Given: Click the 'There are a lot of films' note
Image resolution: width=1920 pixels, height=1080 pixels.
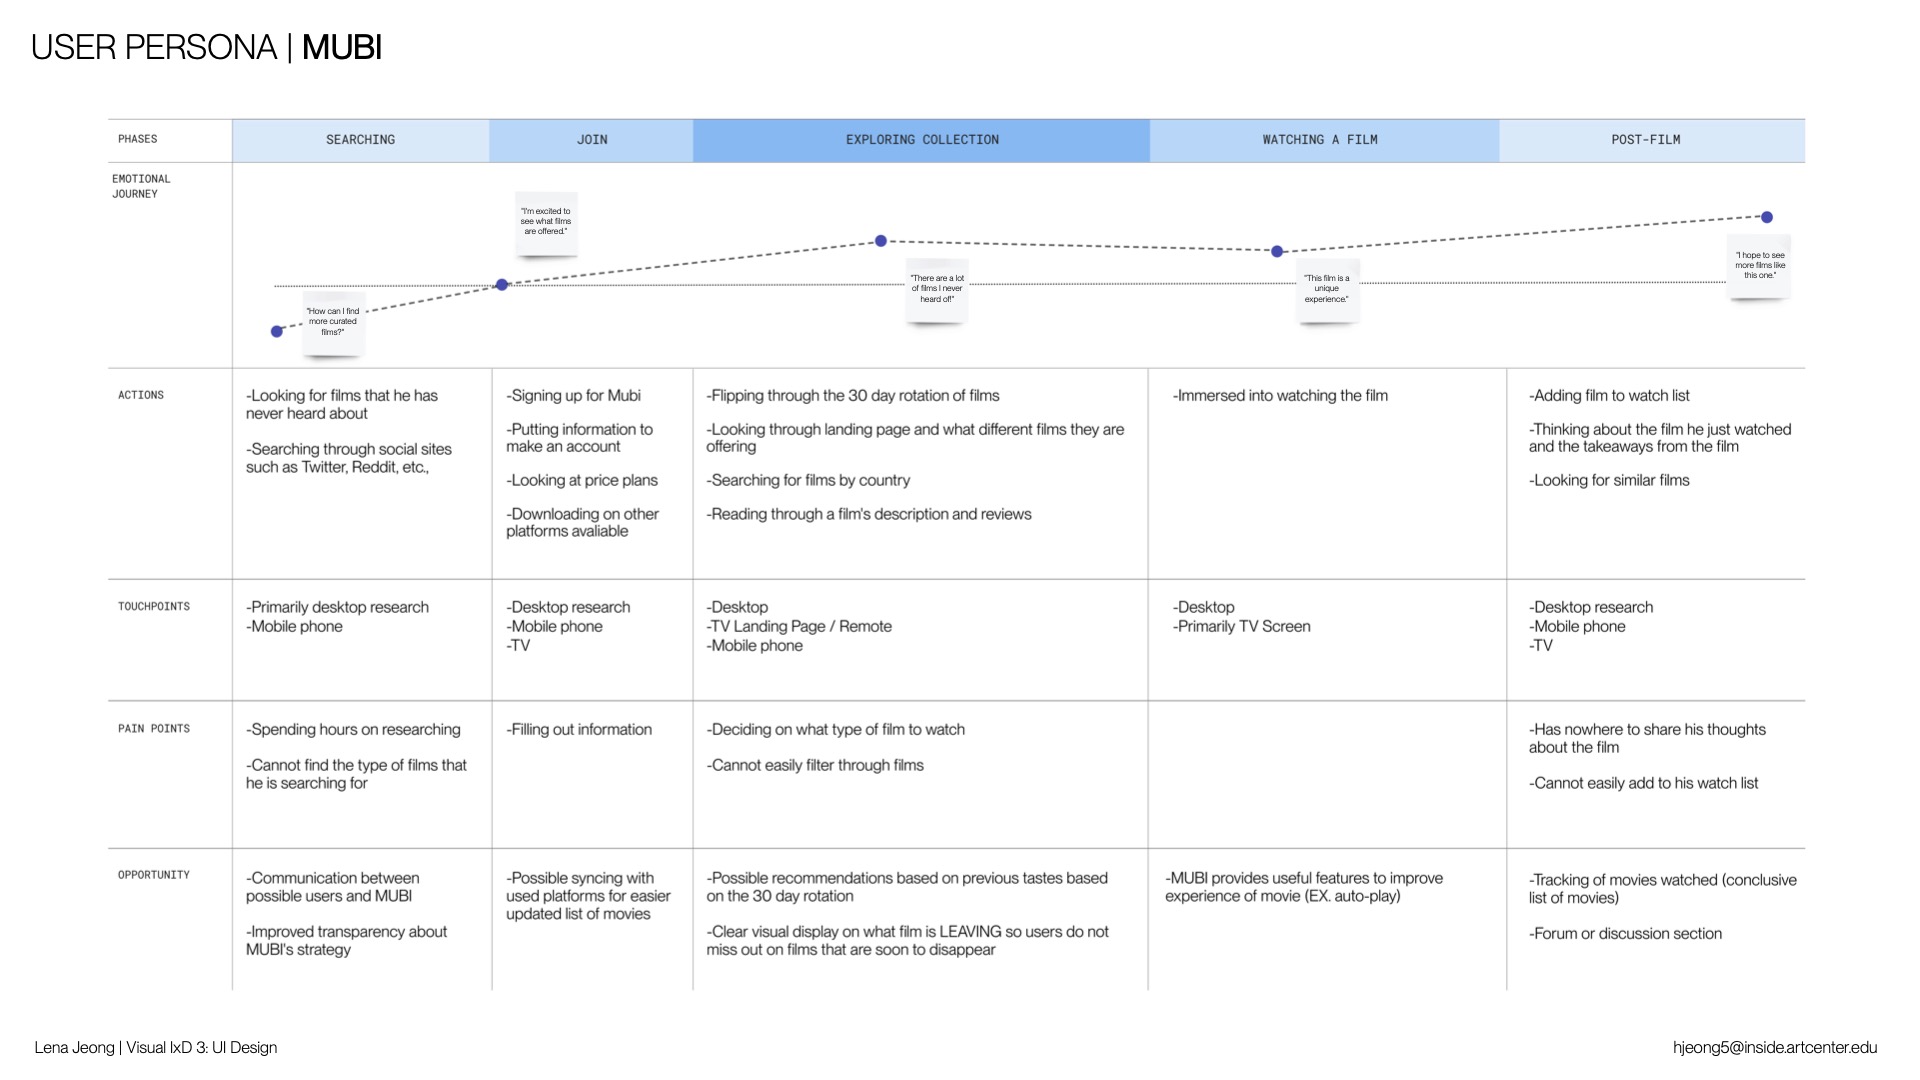Looking at the screenshot, I should coord(937,289).
